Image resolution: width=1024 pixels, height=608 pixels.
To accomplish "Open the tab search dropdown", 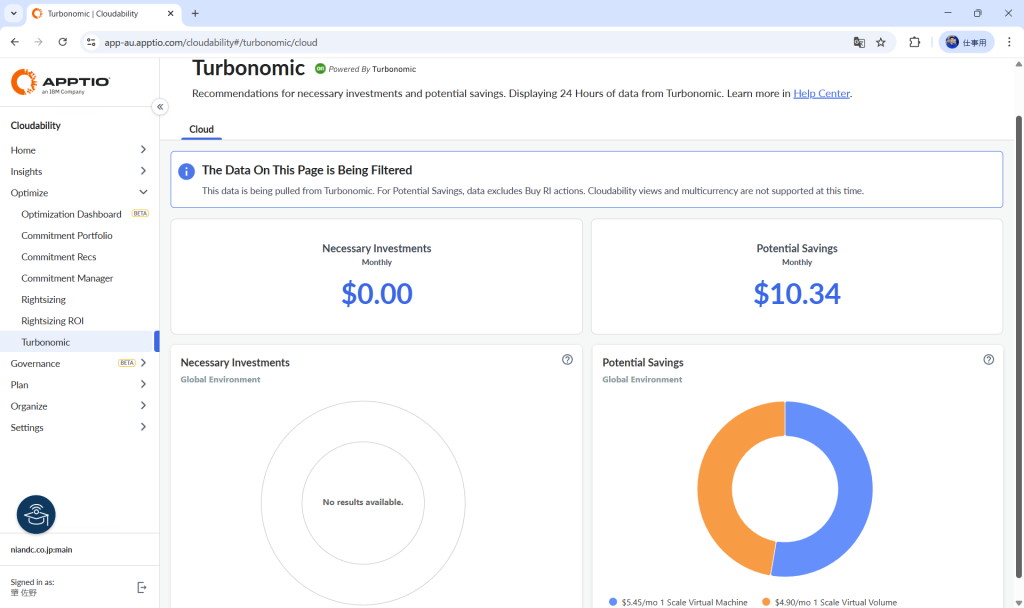I will pyautogui.click(x=13, y=13).
